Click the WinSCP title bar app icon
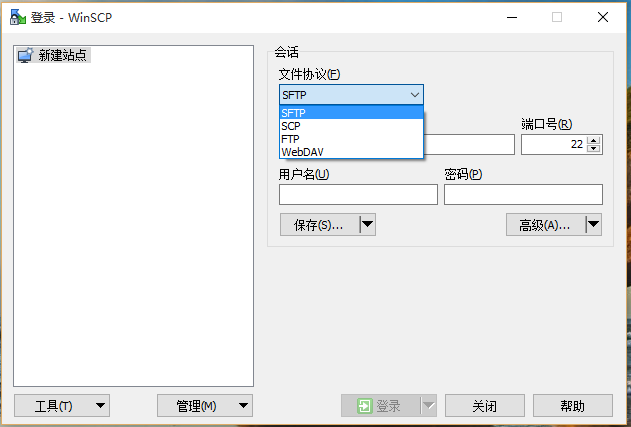631x427 pixels. [18, 17]
